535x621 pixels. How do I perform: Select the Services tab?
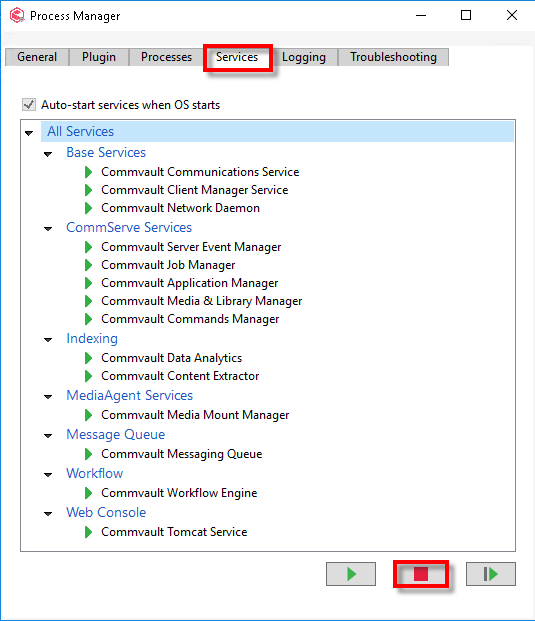pyautogui.click(x=237, y=57)
